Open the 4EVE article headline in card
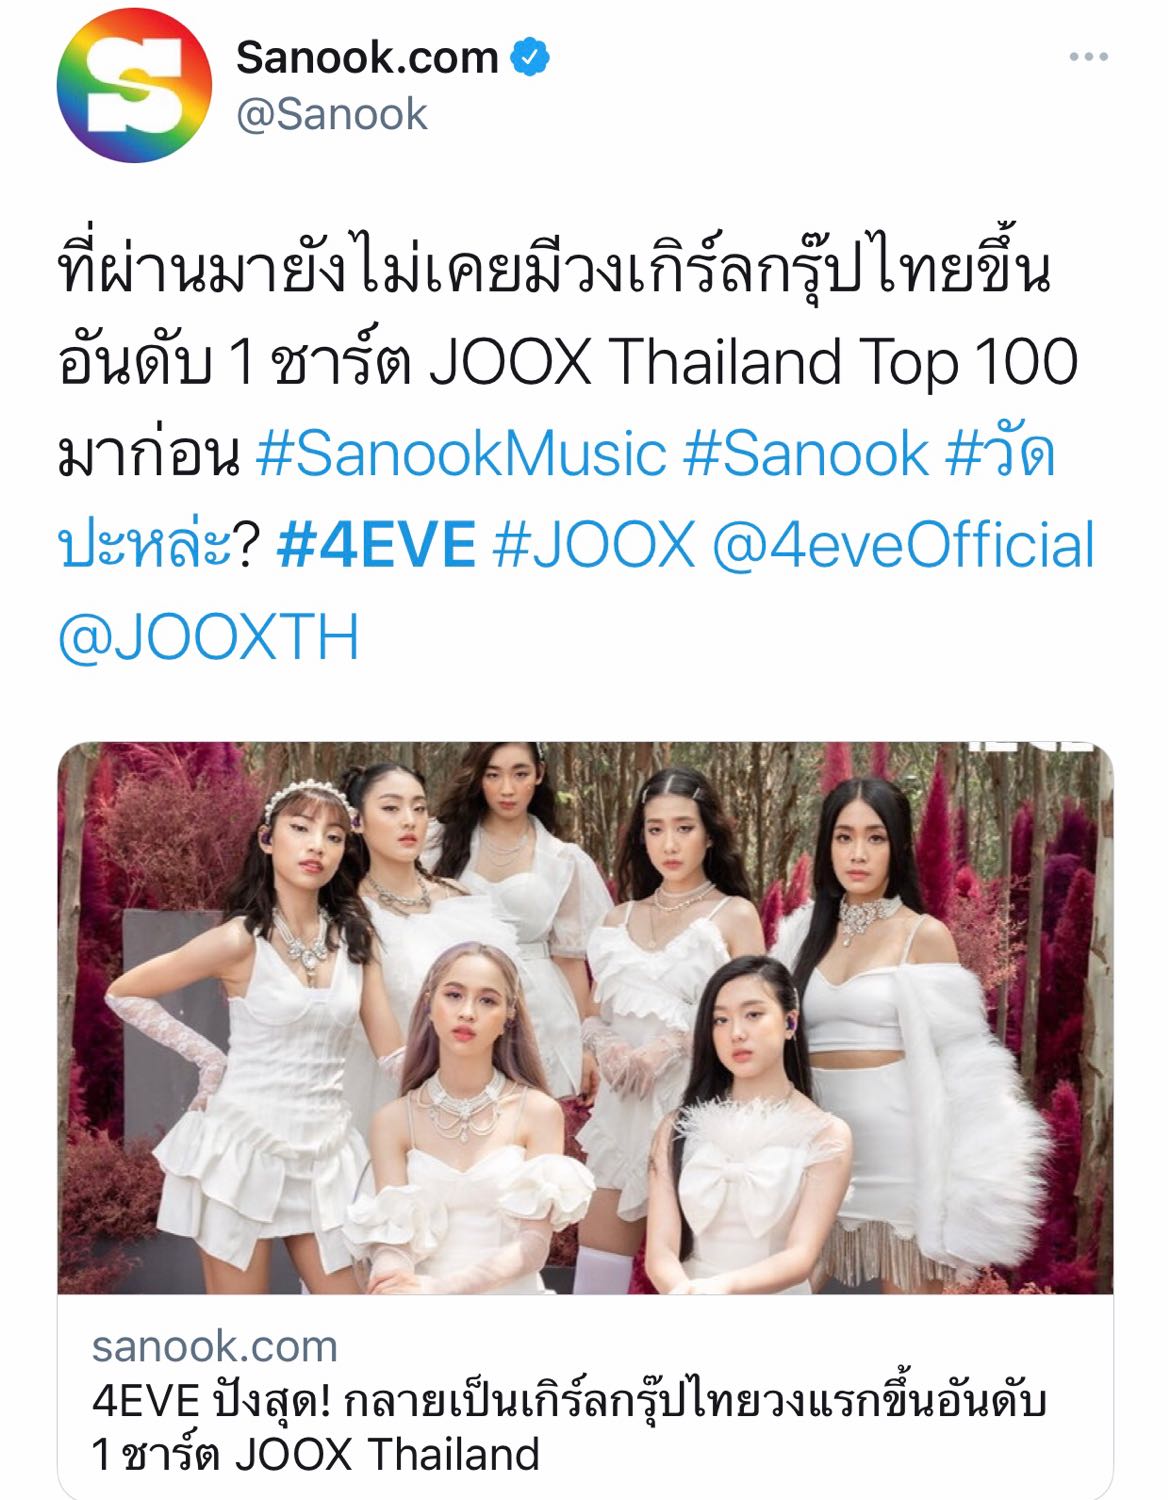Image resolution: width=1171 pixels, height=1500 pixels. pyautogui.click(x=568, y=1428)
